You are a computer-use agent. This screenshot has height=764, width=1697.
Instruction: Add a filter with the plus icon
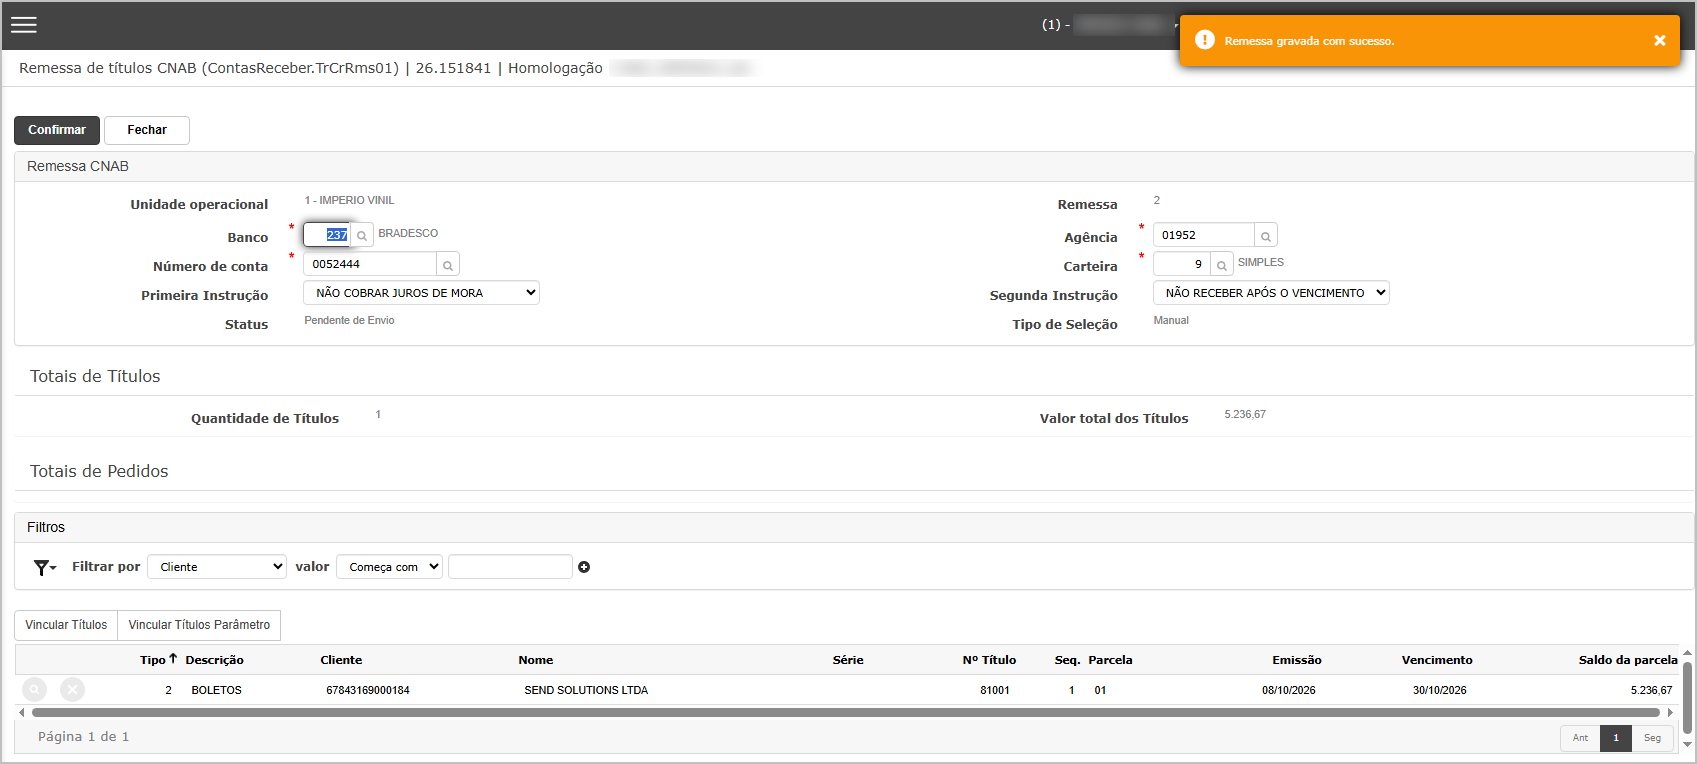(x=584, y=567)
